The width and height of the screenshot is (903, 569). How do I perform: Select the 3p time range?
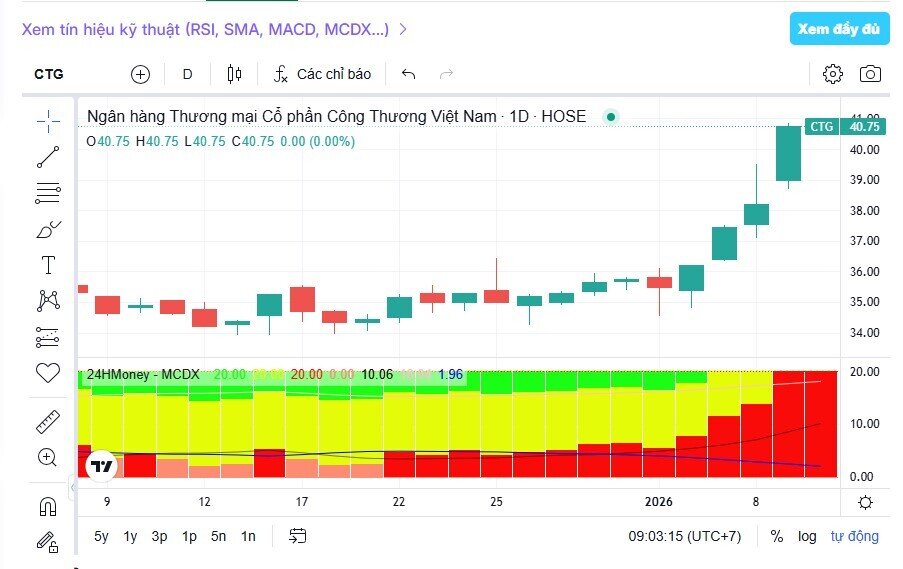coord(159,536)
